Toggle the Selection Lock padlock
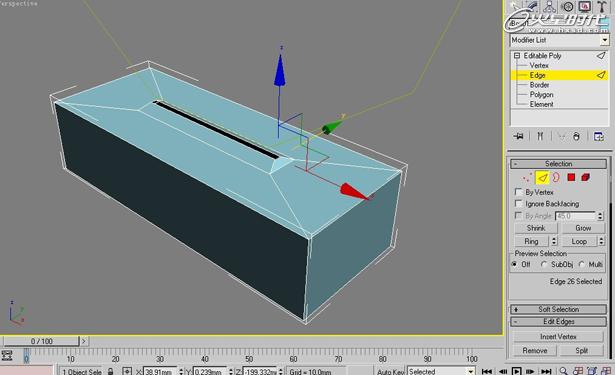This screenshot has height=375, width=615. tap(111, 371)
